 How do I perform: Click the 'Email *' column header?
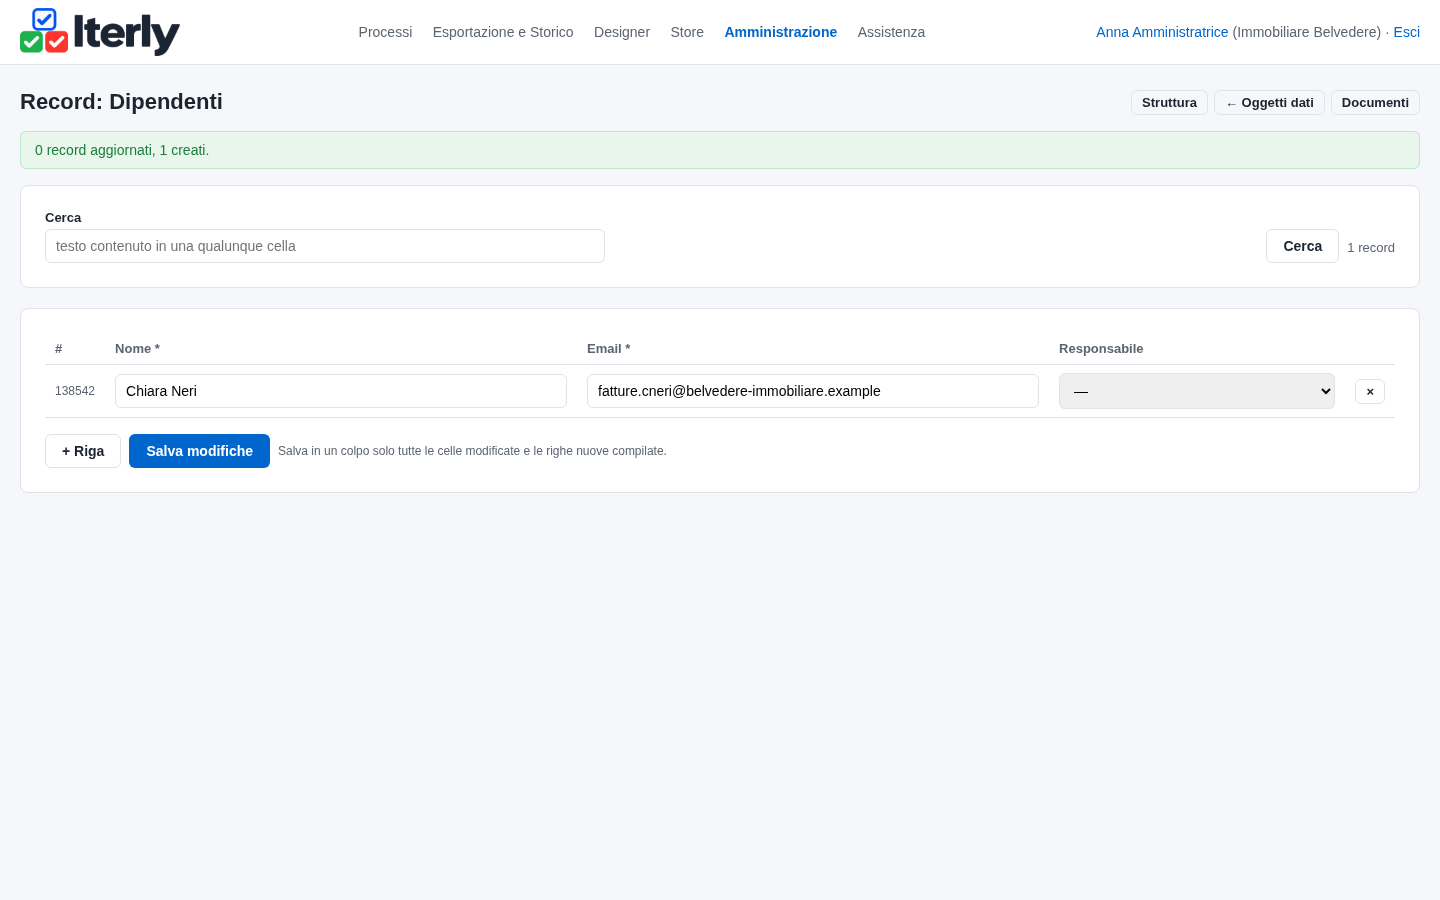[x=608, y=349]
